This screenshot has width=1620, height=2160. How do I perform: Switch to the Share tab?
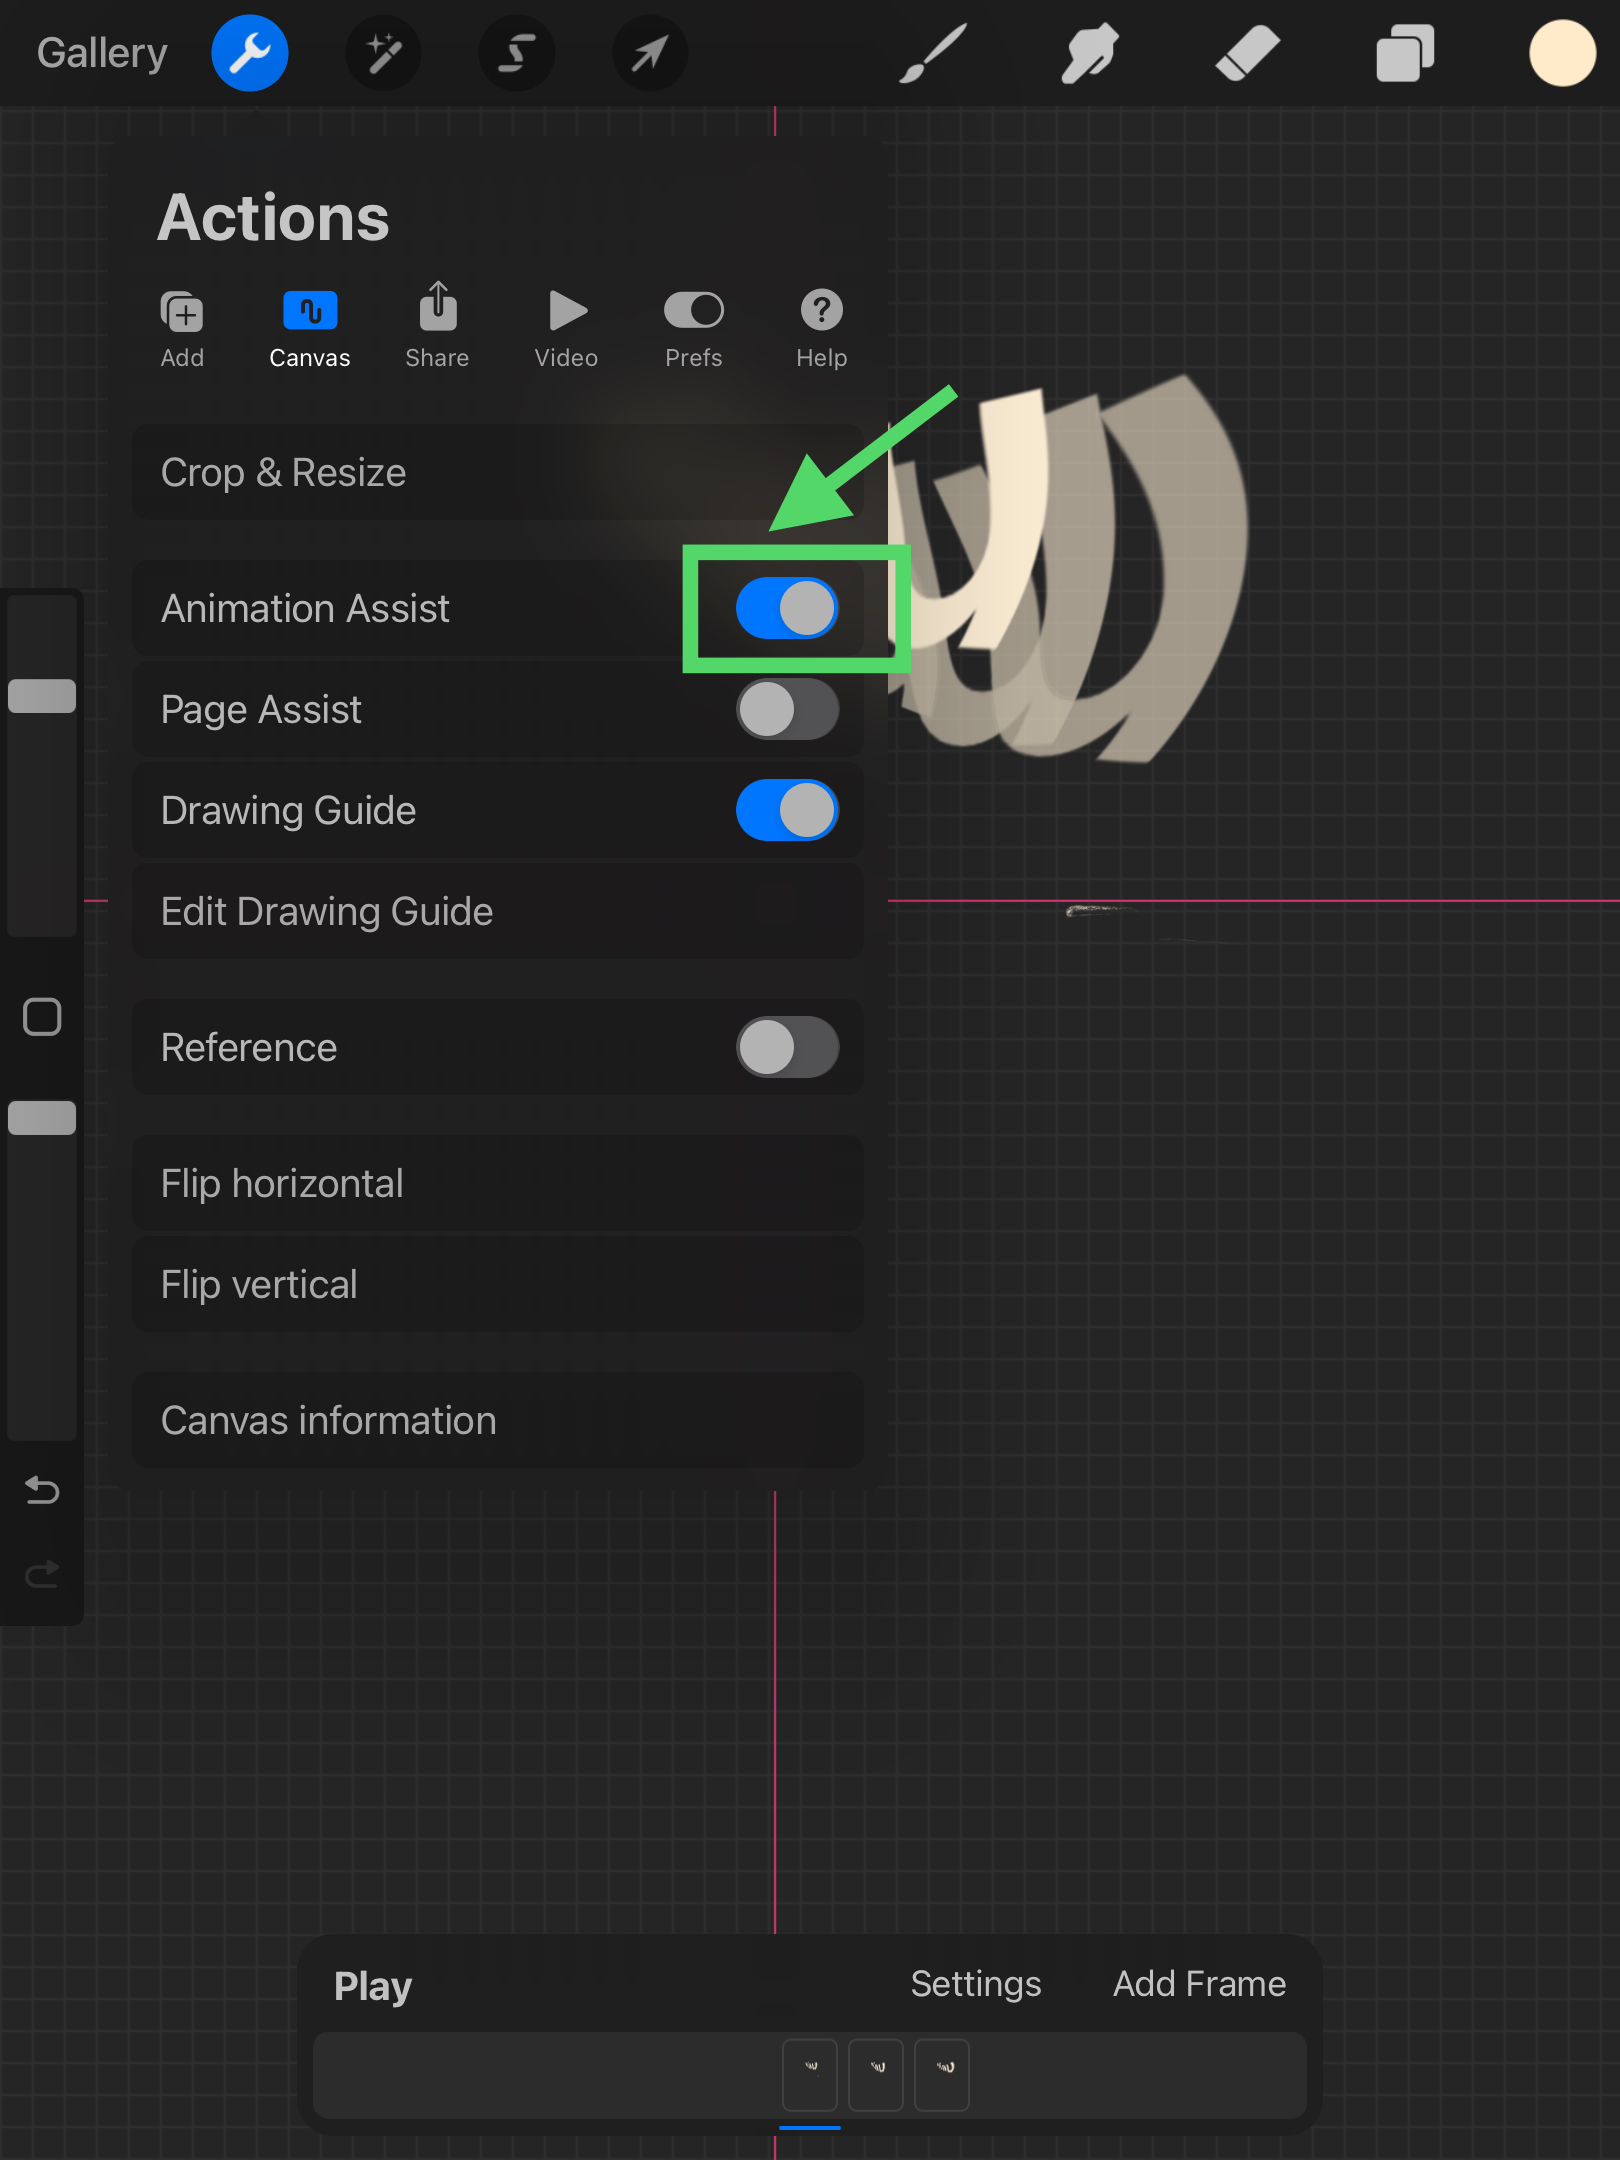tap(437, 327)
